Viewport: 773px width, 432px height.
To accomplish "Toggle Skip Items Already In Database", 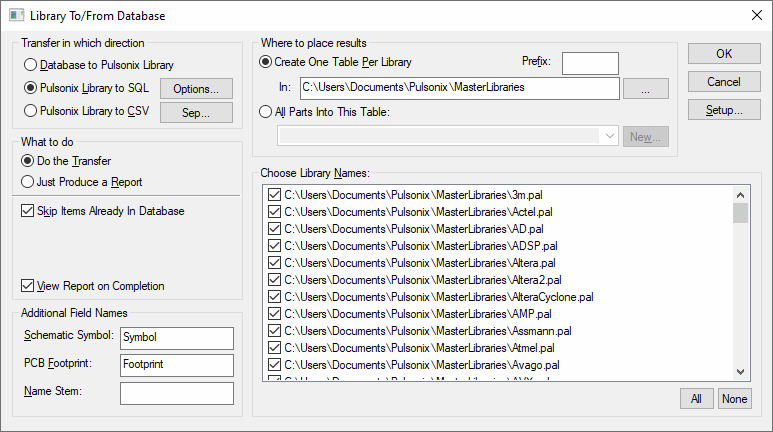I will click(28, 211).
